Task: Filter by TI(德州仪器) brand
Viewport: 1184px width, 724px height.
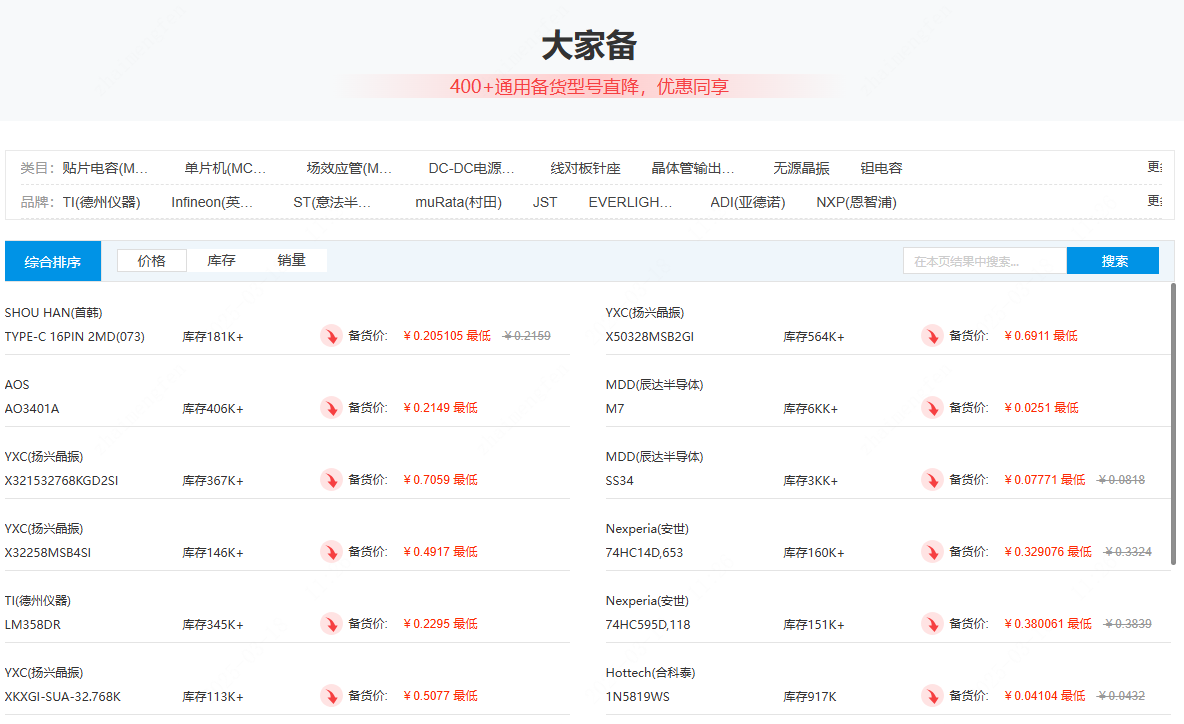Action: 101,202
